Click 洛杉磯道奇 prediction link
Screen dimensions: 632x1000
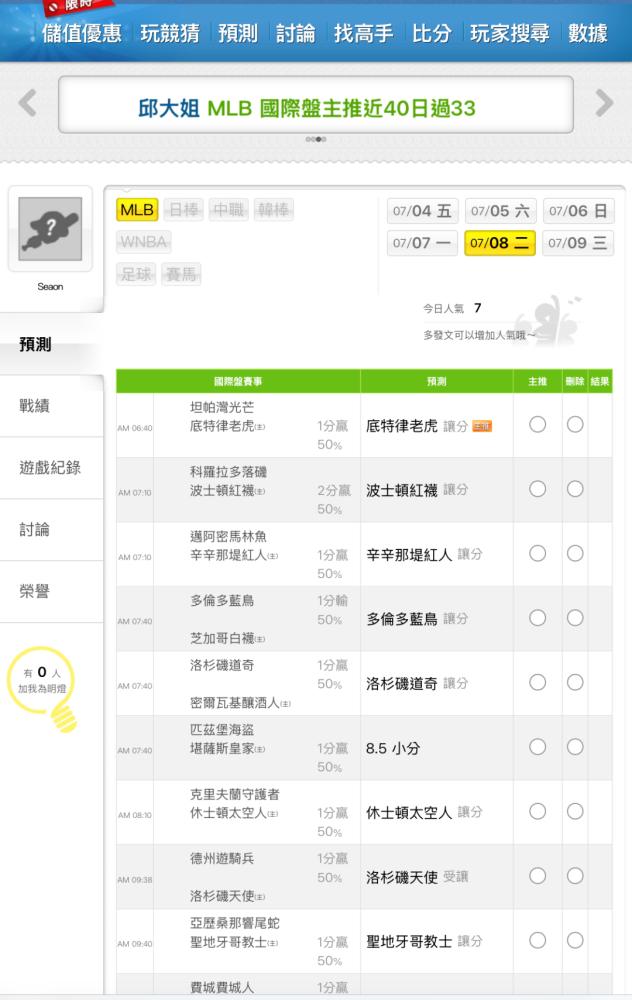[403, 683]
